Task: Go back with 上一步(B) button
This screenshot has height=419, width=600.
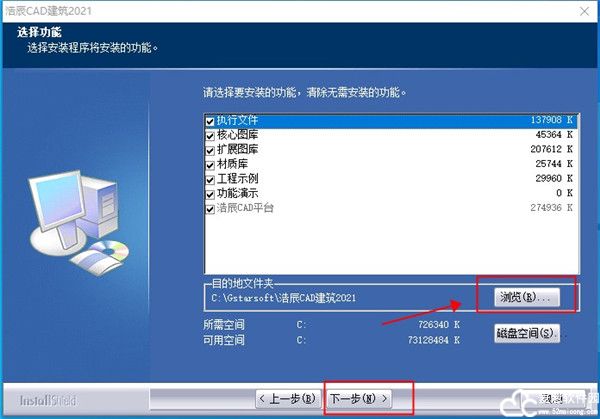Action: point(288,399)
